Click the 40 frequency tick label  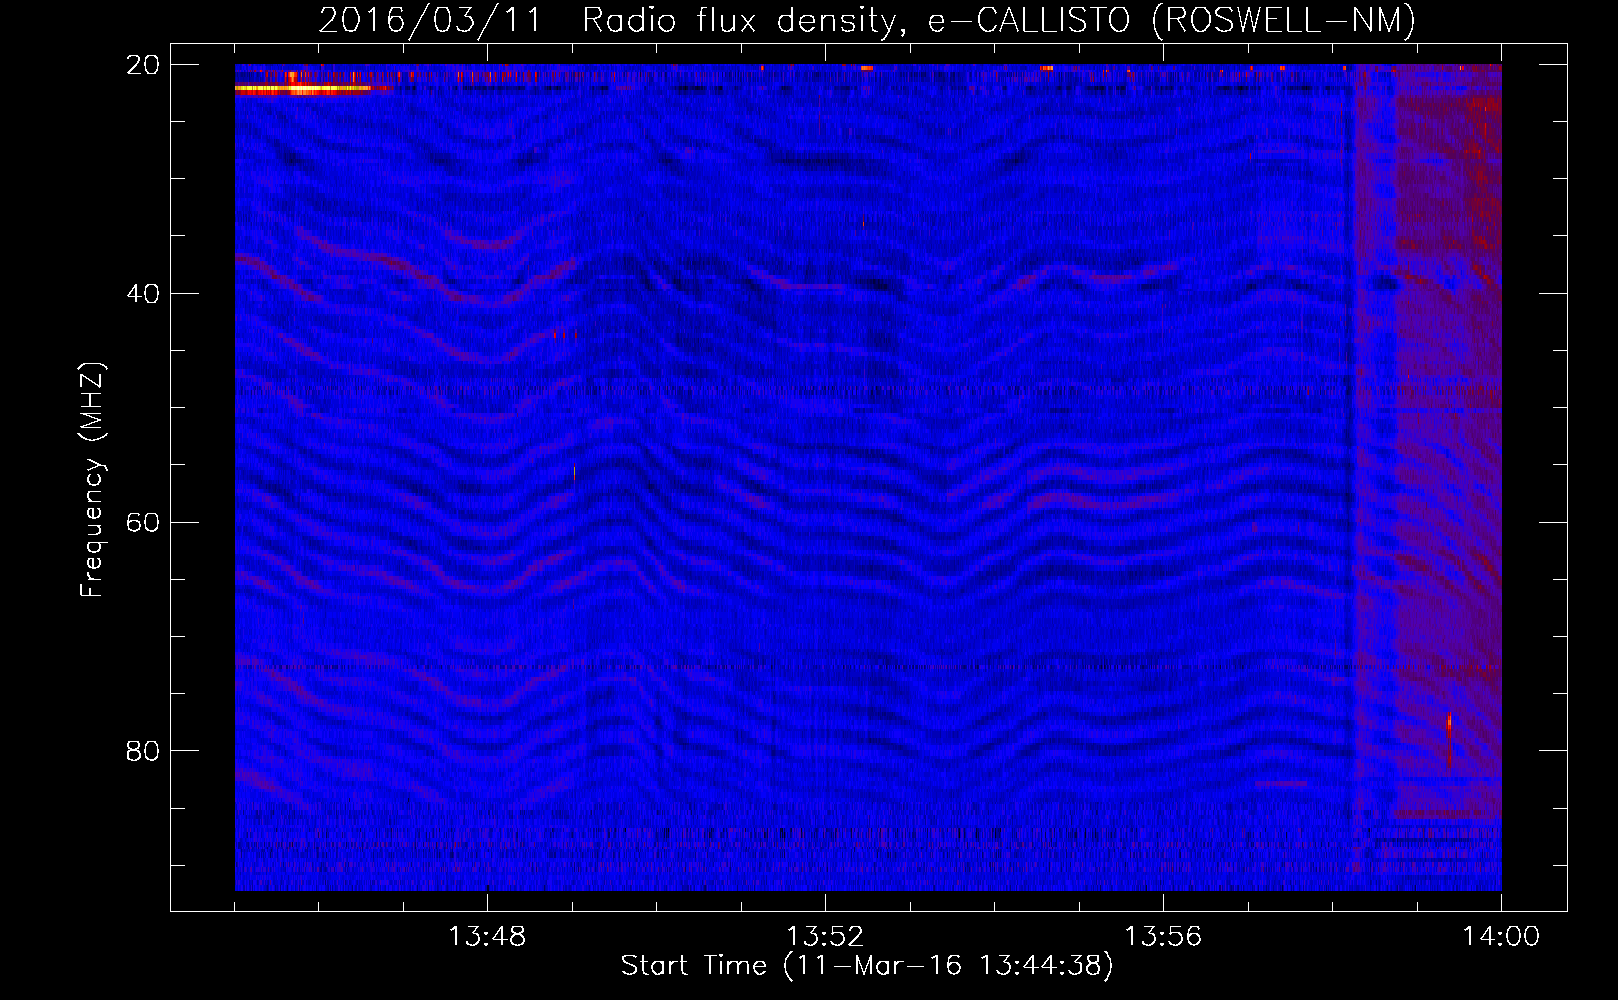(143, 294)
